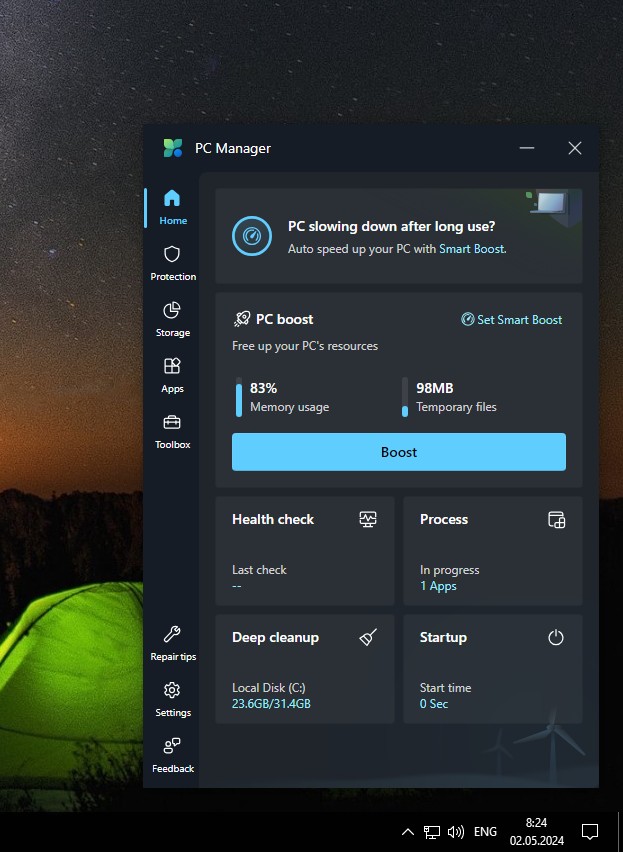Click the Process card title
The width and height of the screenshot is (623, 852).
(444, 519)
